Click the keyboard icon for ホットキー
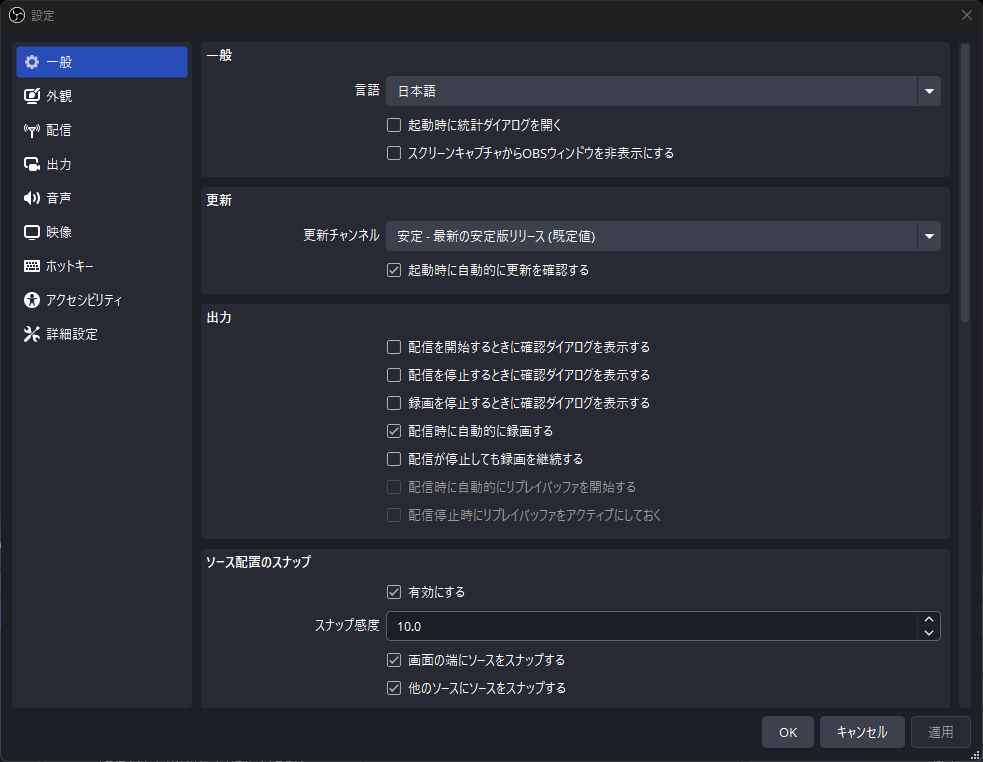This screenshot has height=762, width=983. [32, 266]
